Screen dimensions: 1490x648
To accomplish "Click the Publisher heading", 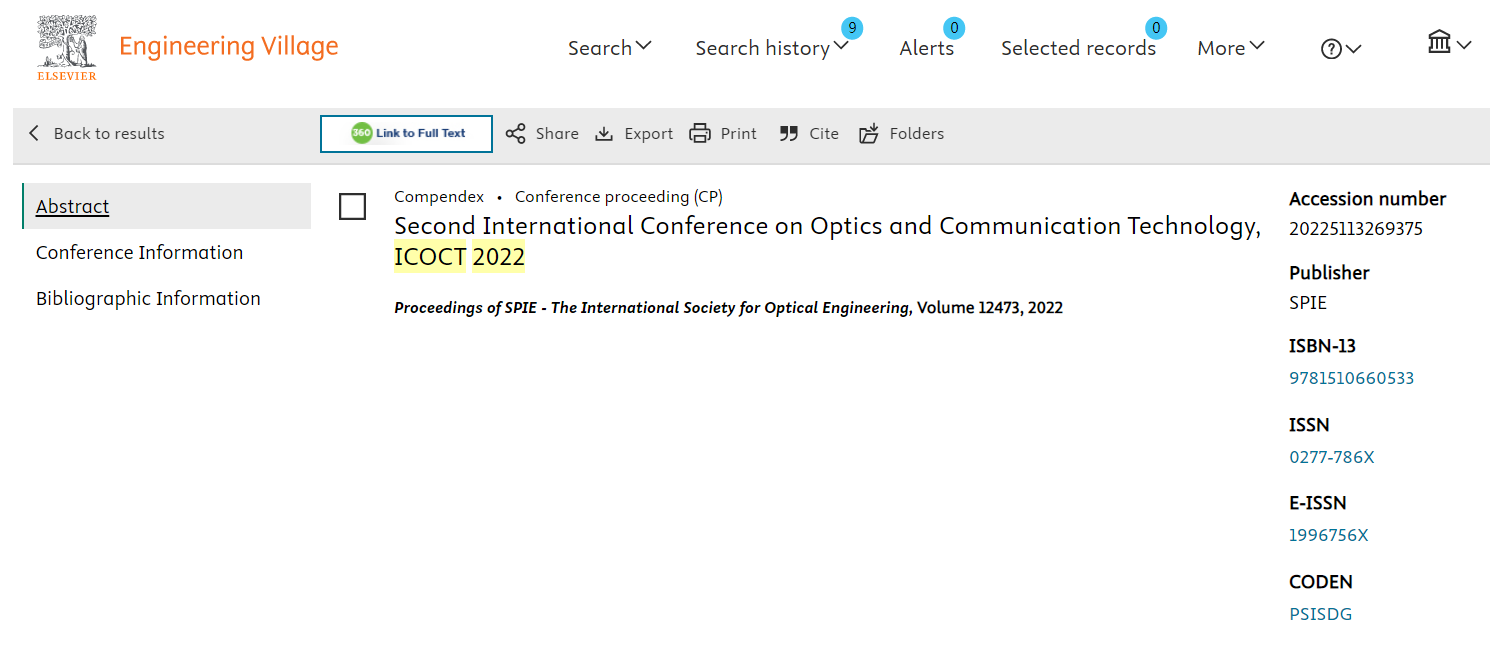I will pyautogui.click(x=1329, y=273).
